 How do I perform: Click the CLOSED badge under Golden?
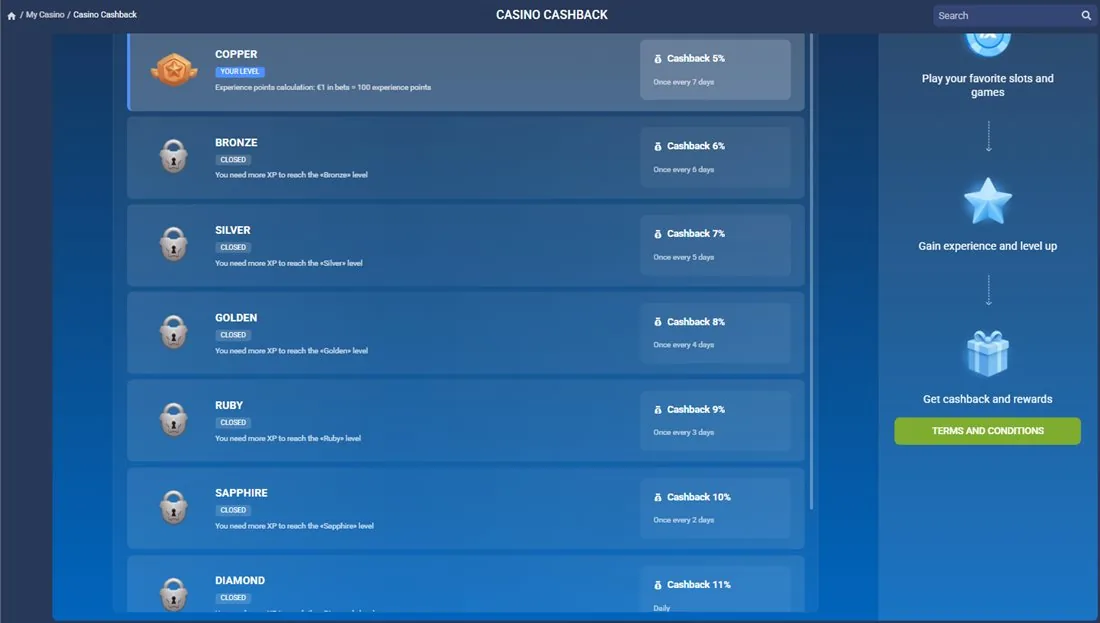coord(233,335)
